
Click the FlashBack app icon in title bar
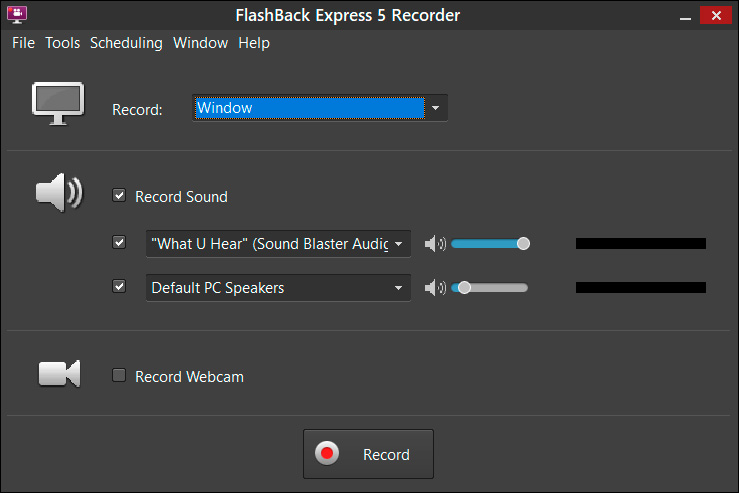coord(15,16)
